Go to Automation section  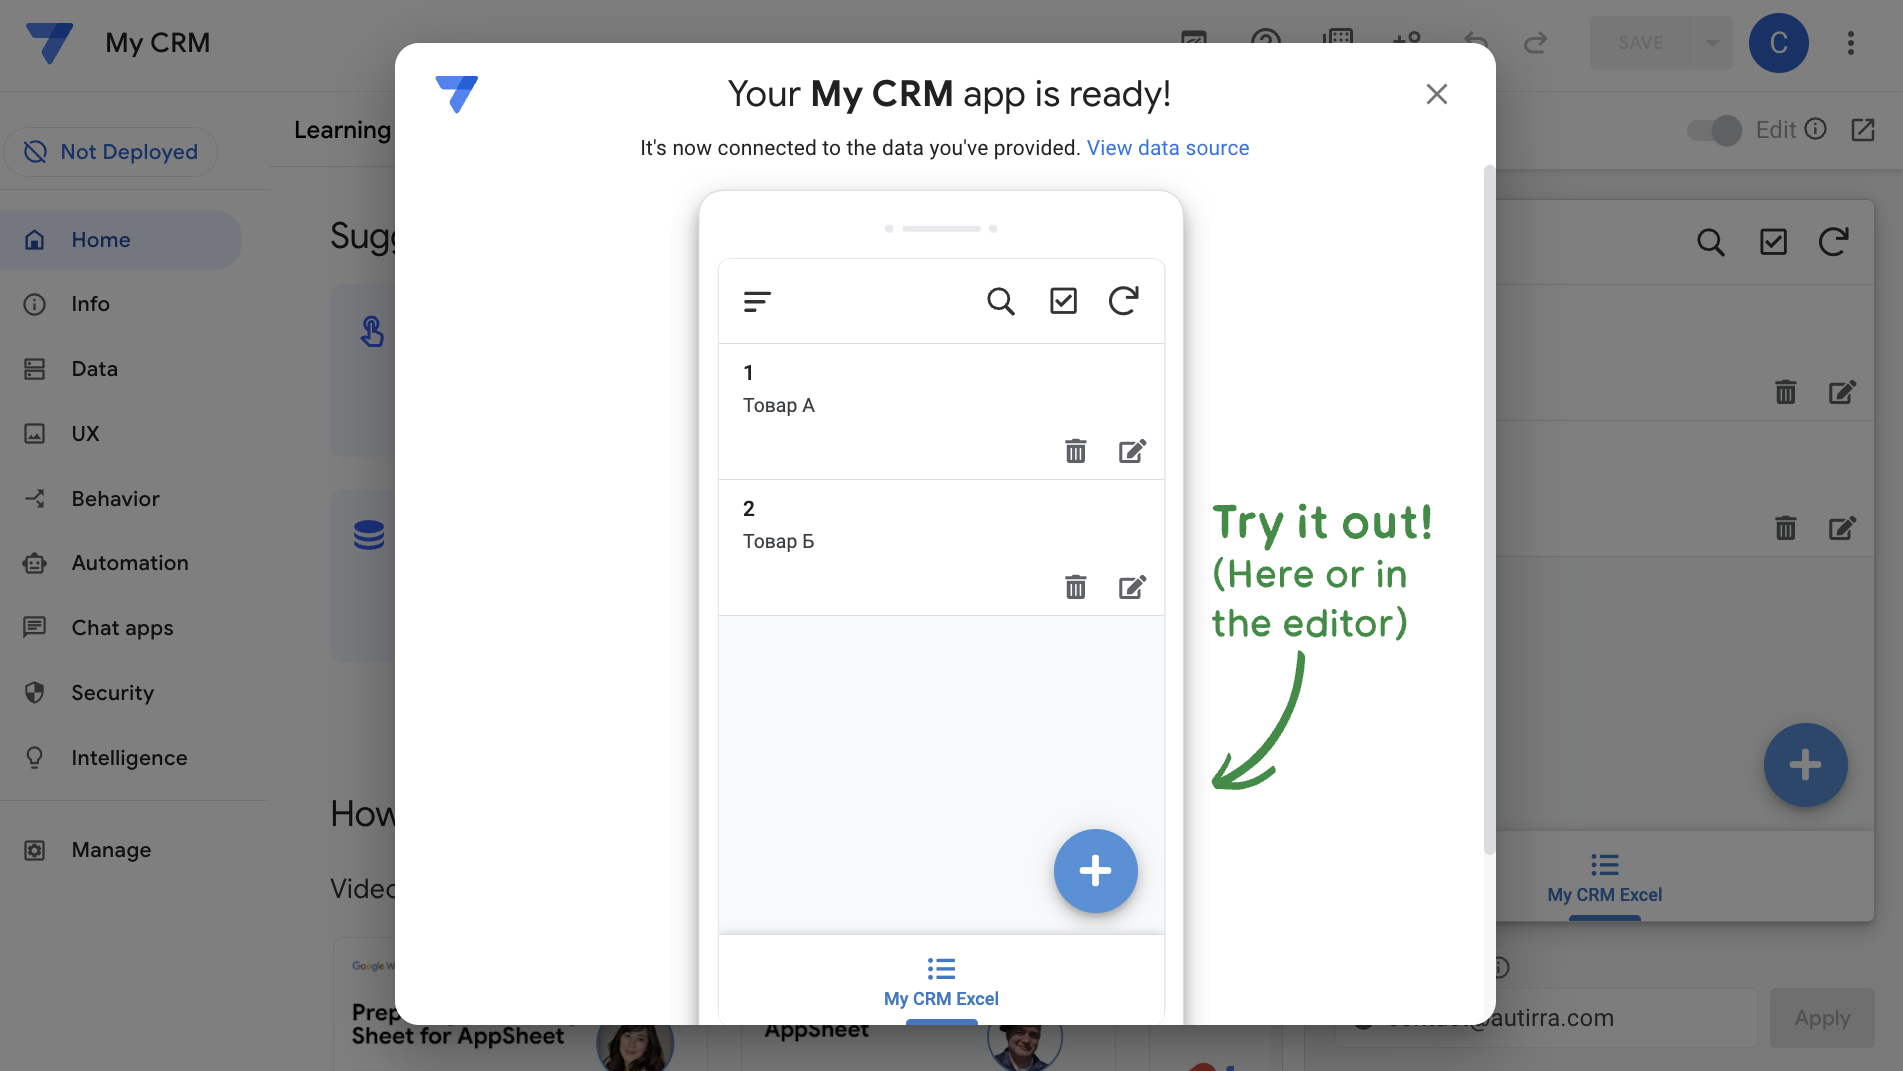click(121, 563)
